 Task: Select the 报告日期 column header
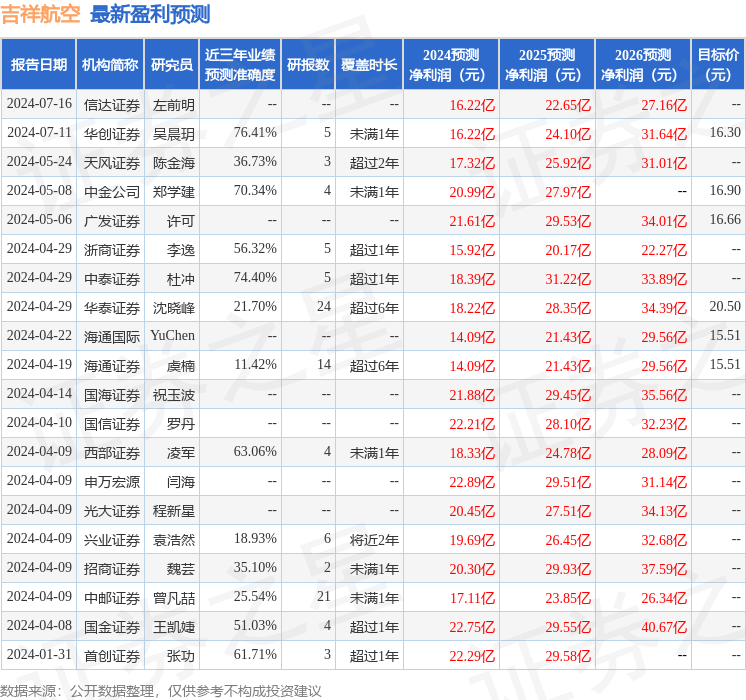tap(39, 64)
